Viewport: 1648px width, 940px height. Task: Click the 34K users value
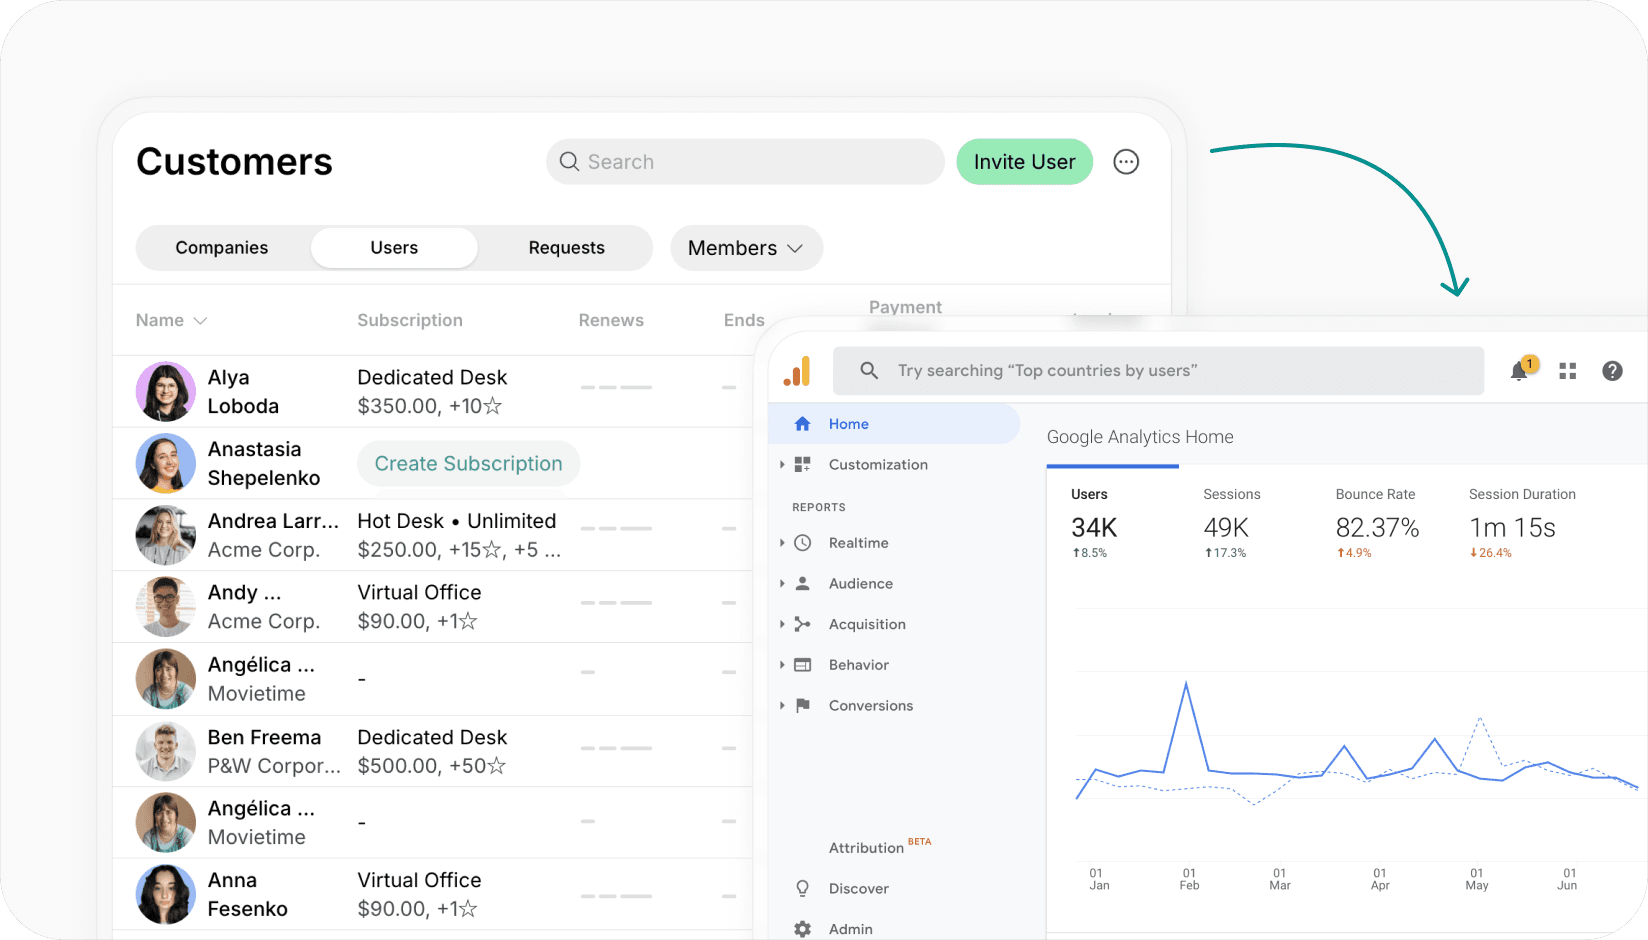[1094, 528]
